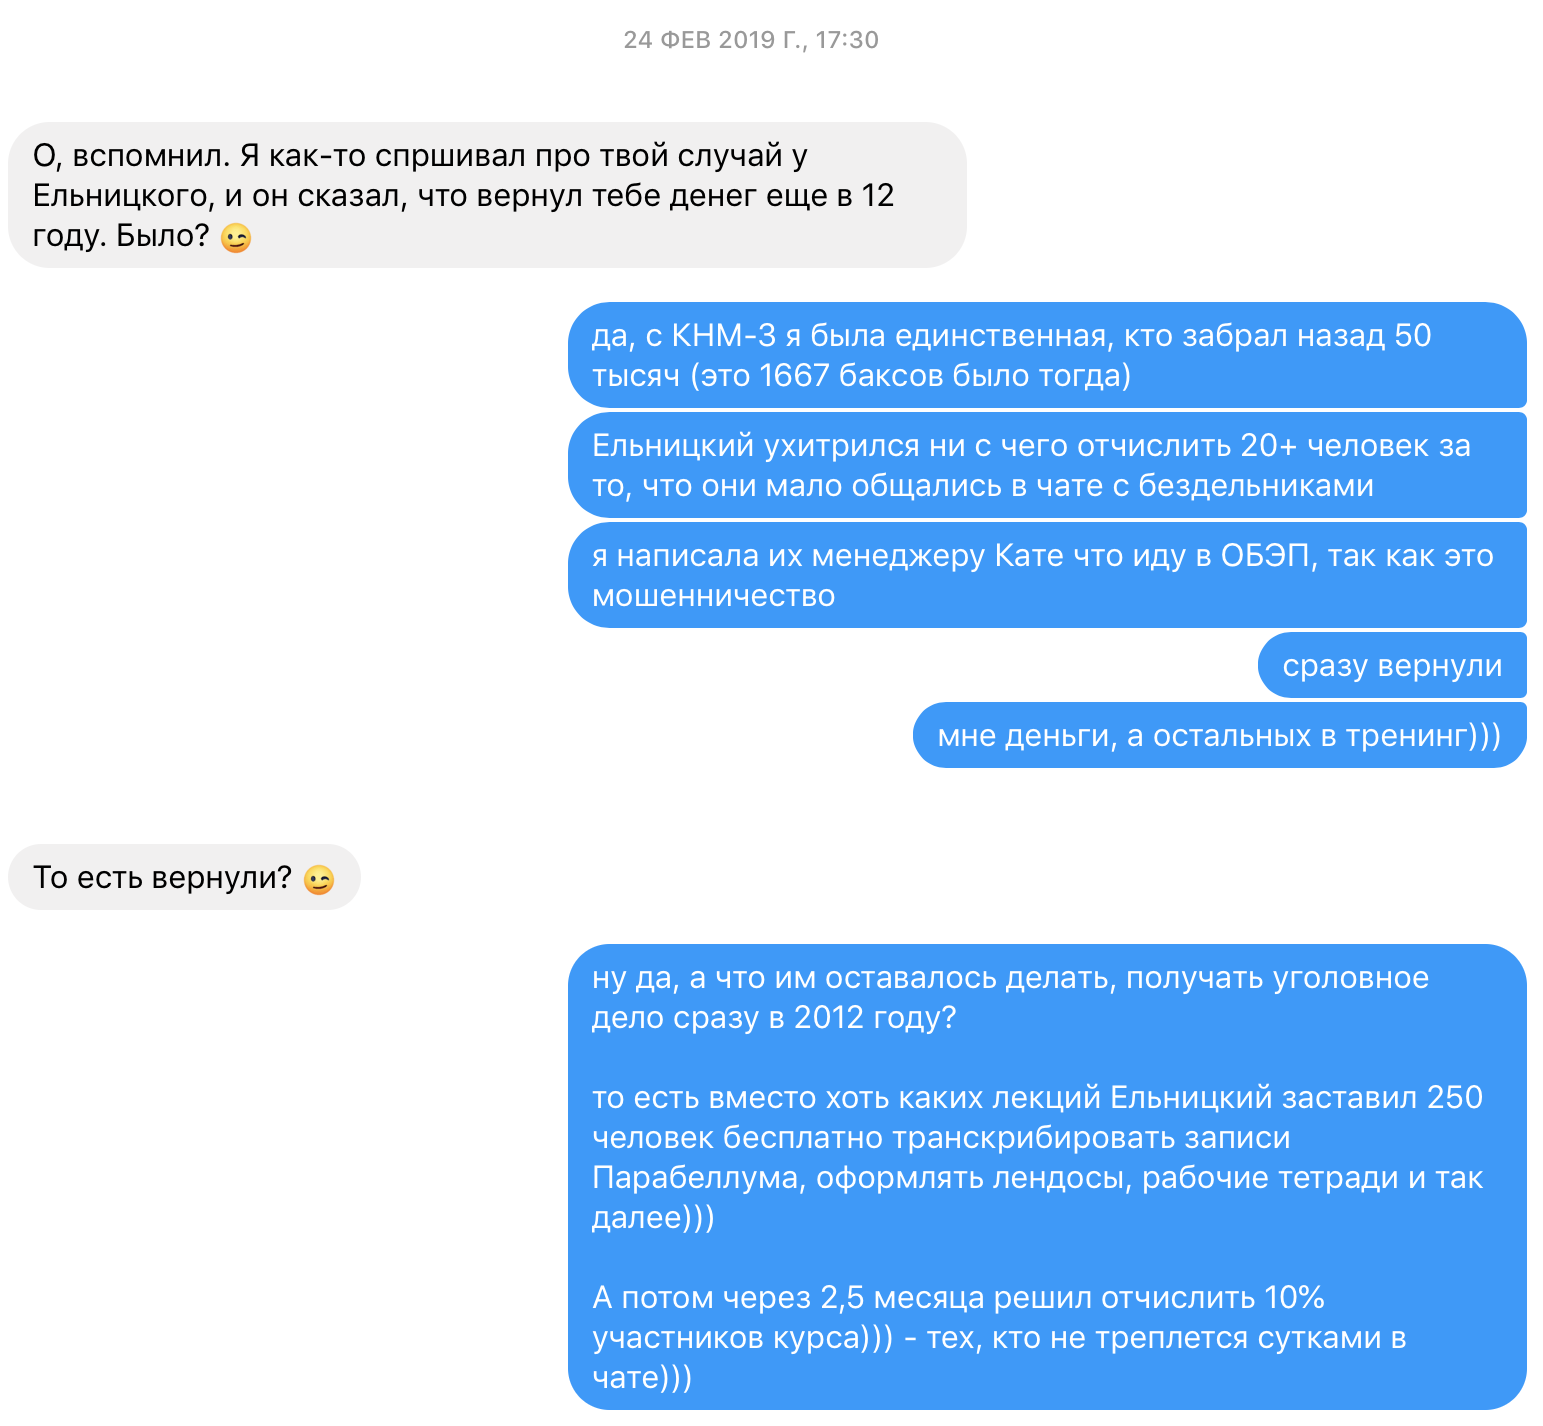
Task: Click the winking emoji after 'Было?'
Action: click(x=235, y=238)
